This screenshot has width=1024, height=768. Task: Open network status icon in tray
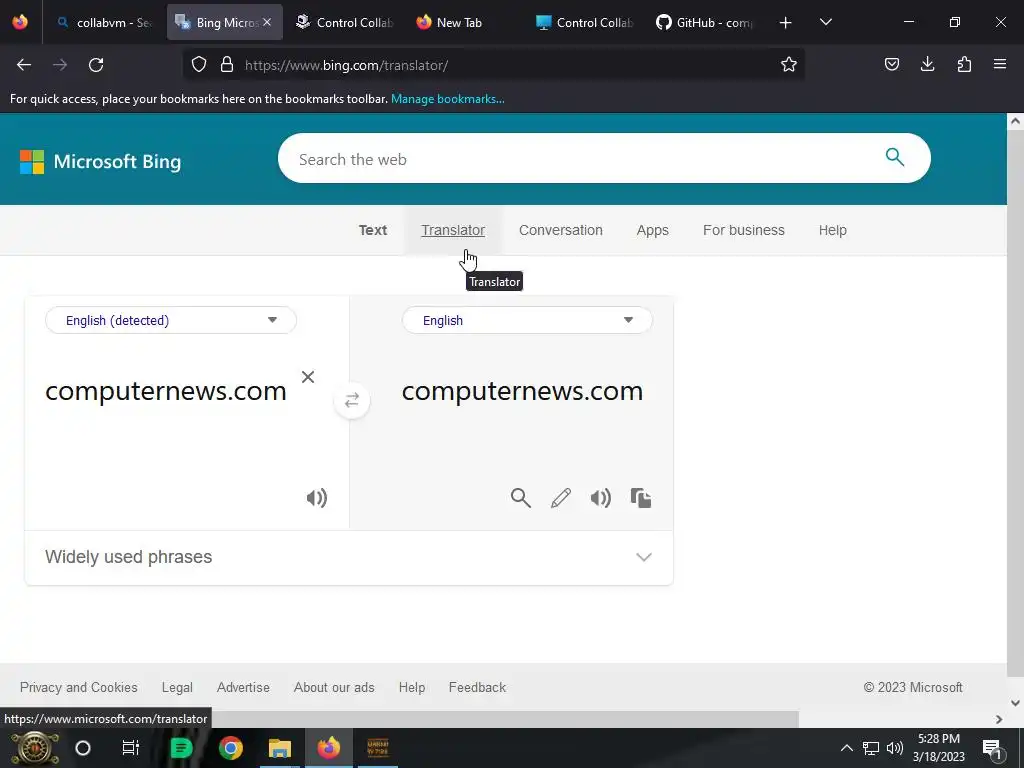point(871,748)
